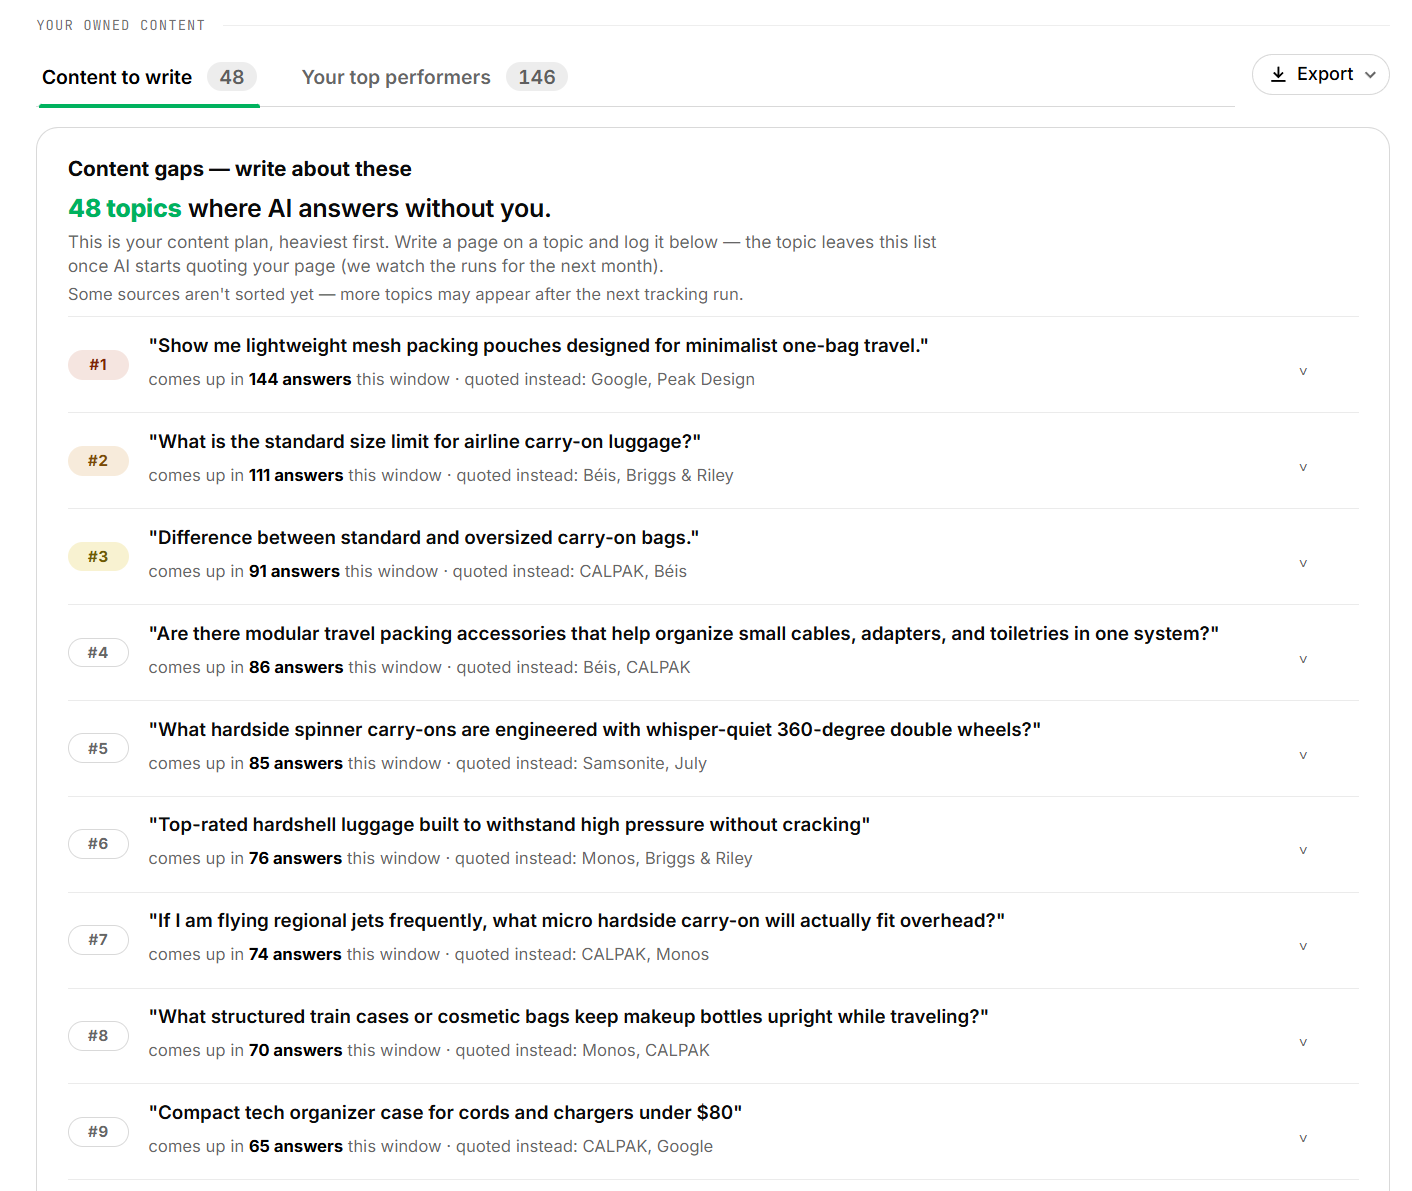
Task: Expand topic #2 airline carry-on size chevron
Action: click(1303, 467)
